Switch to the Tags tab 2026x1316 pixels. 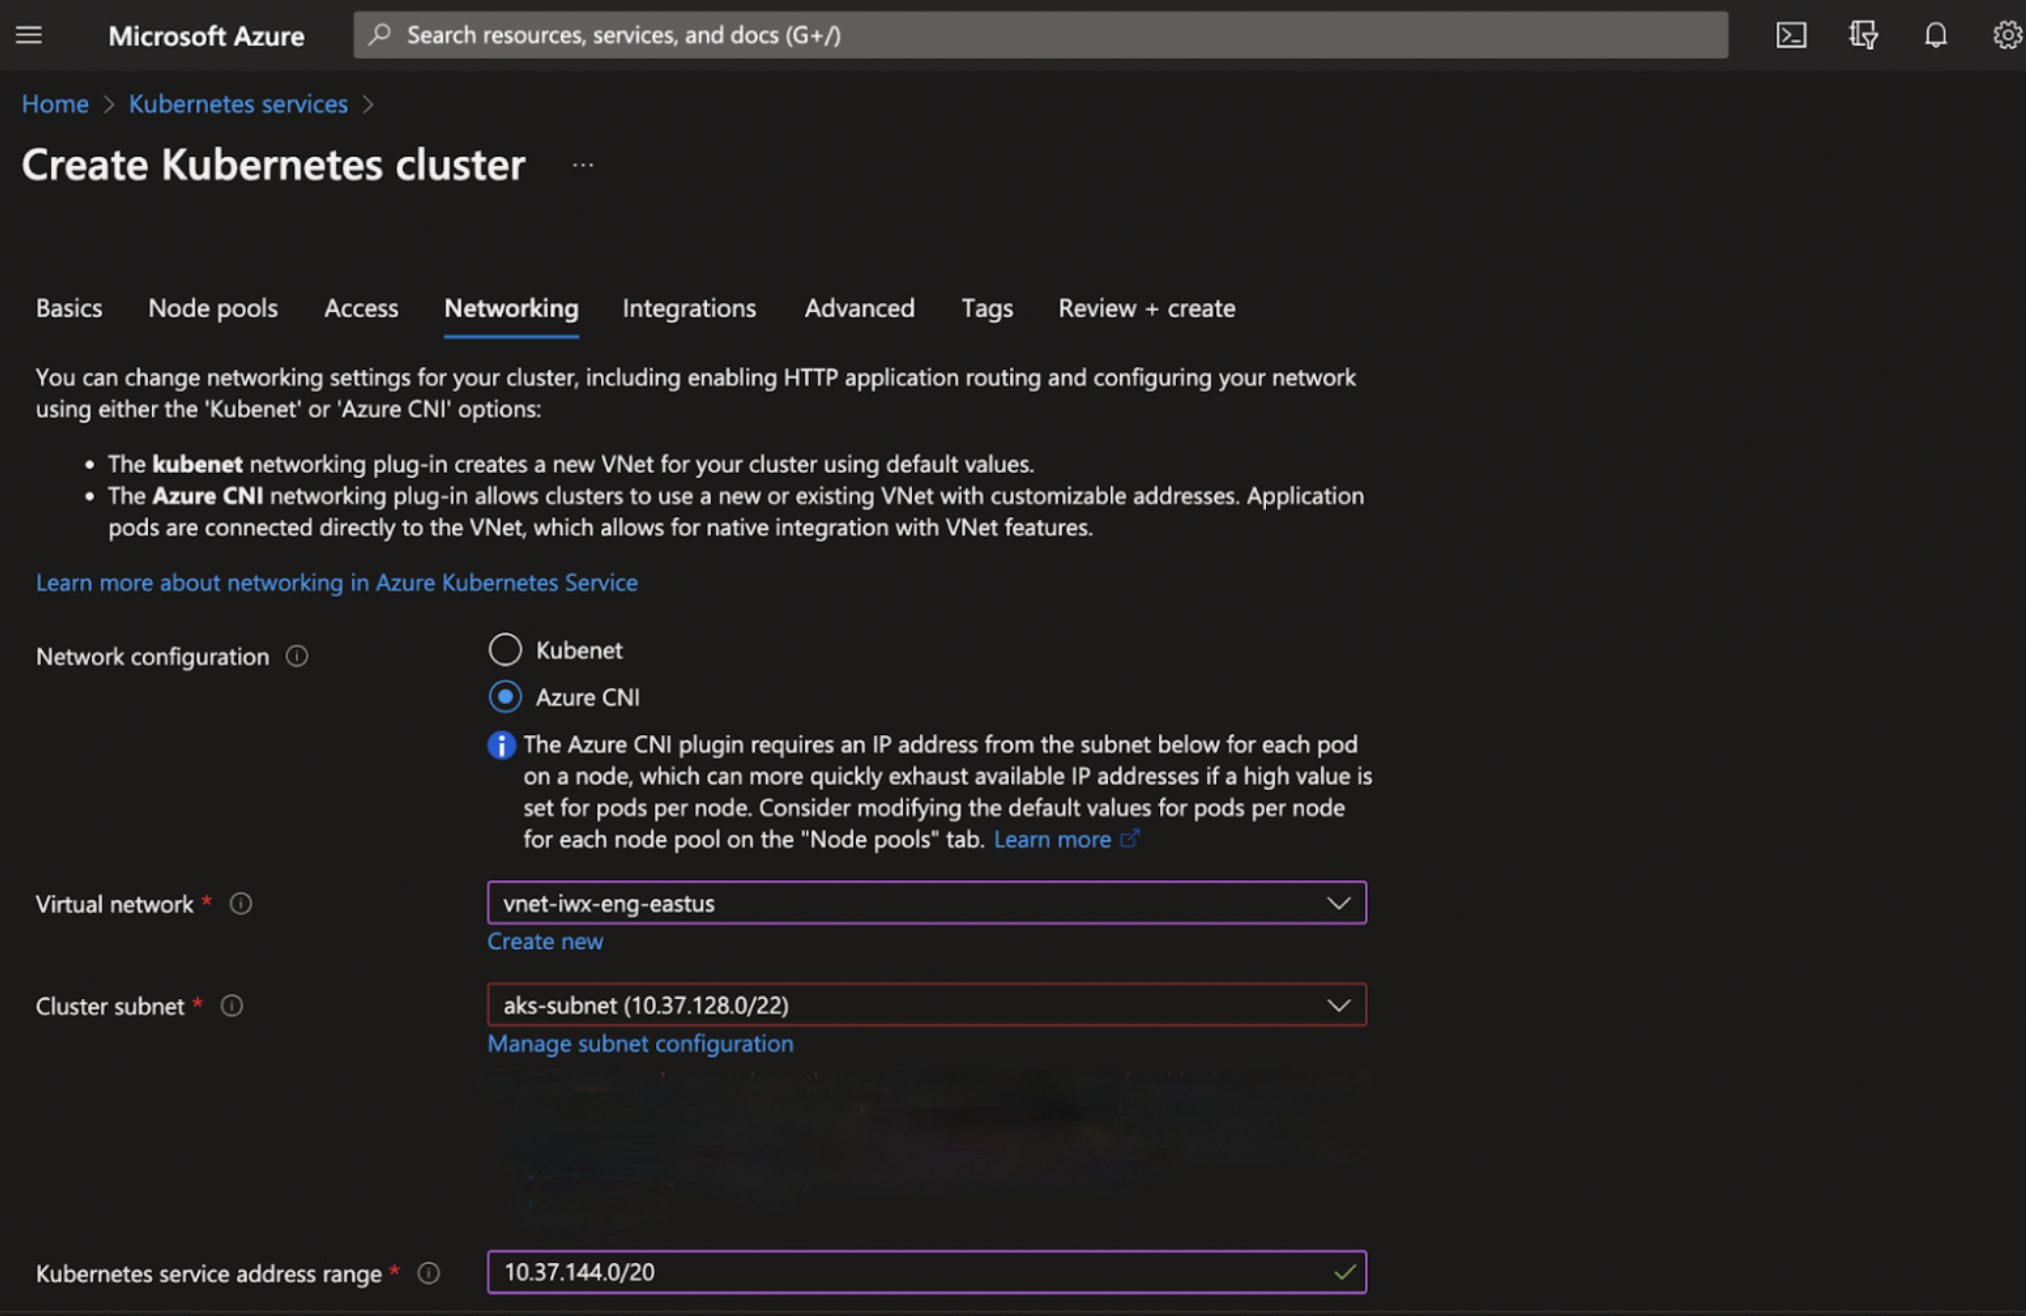pyautogui.click(x=987, y=308)
